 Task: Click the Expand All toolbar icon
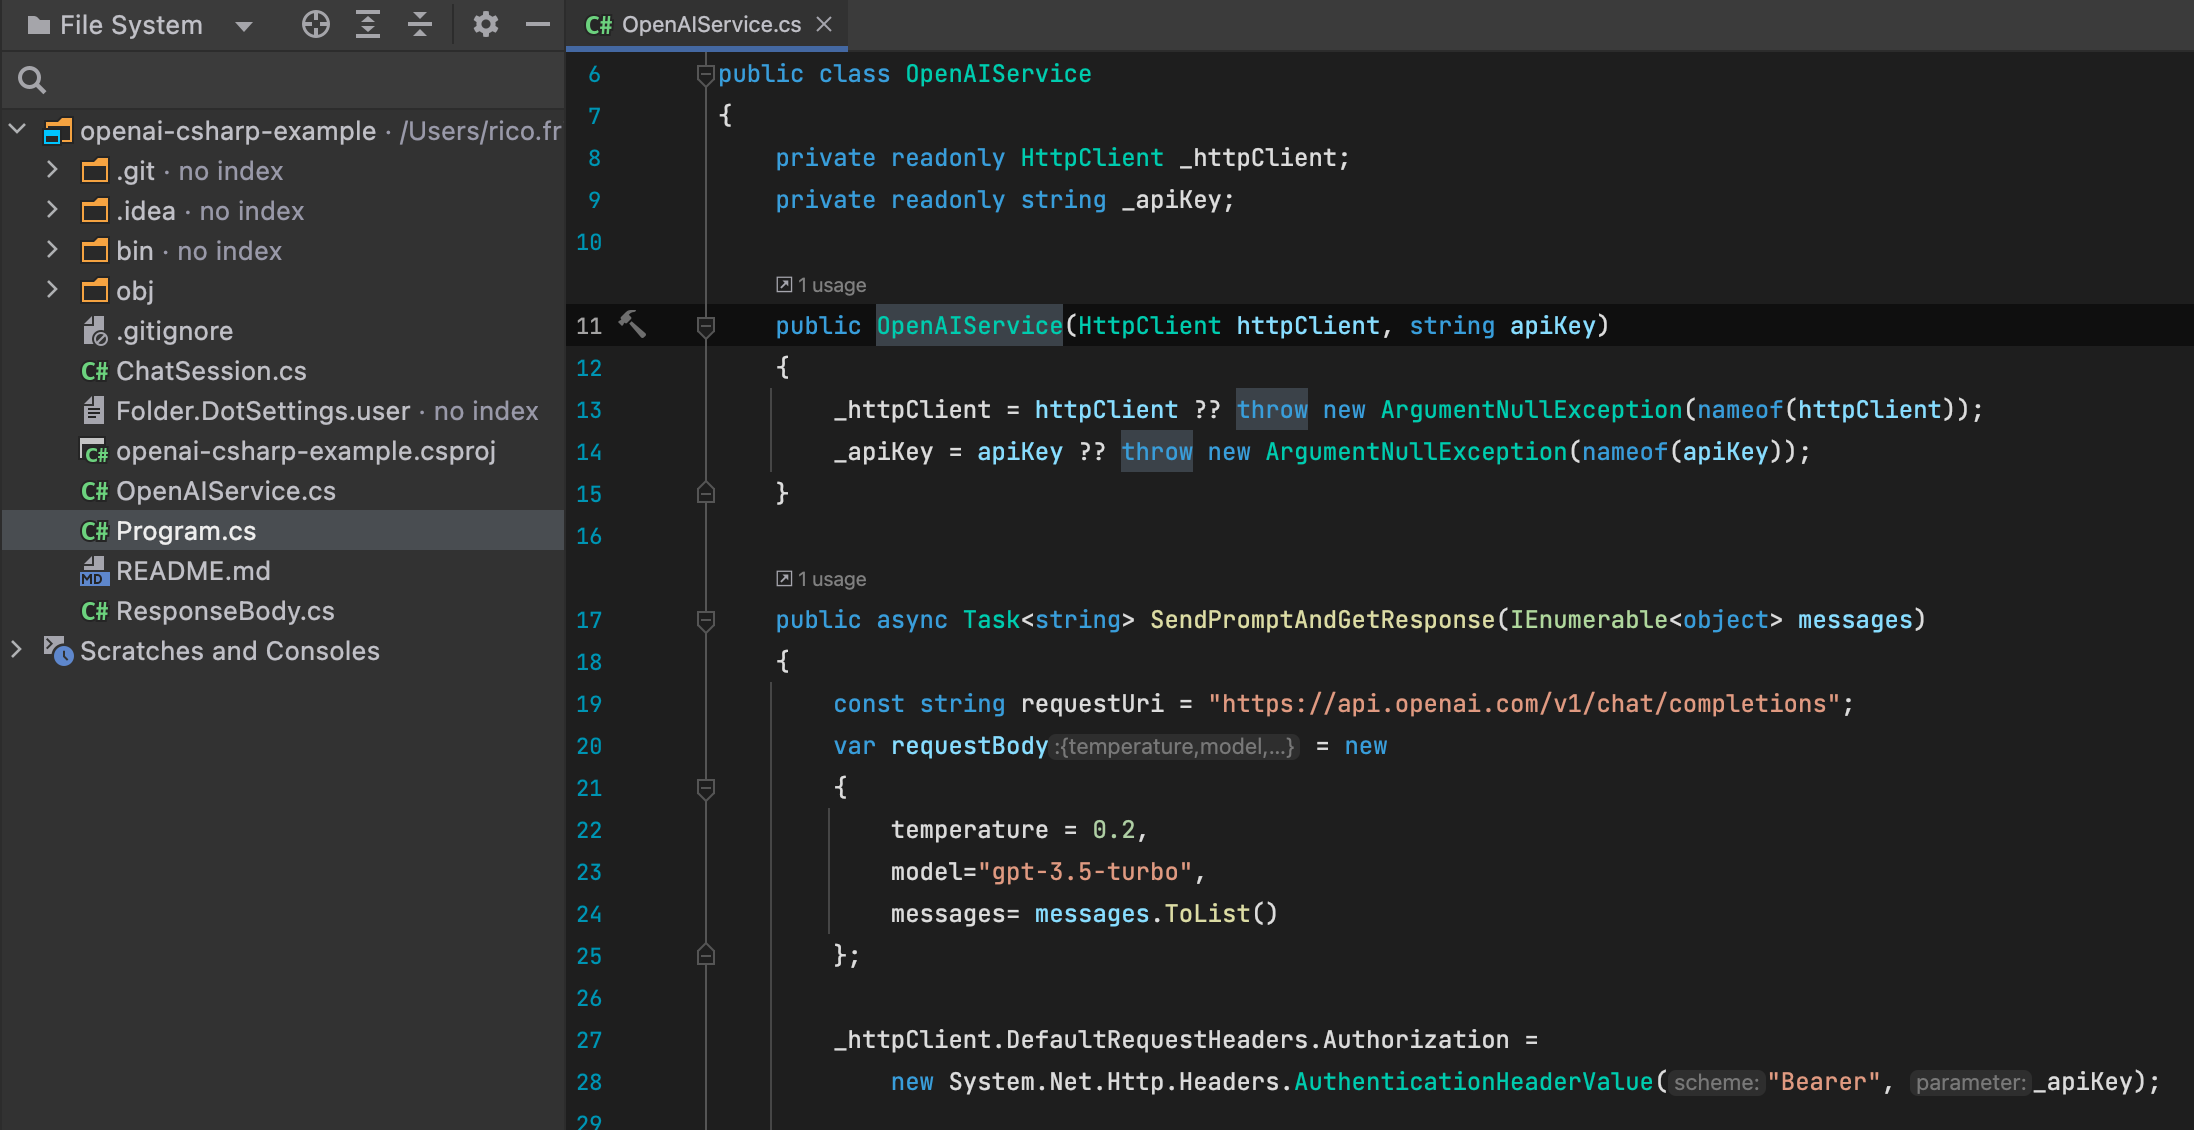(368, 24)
